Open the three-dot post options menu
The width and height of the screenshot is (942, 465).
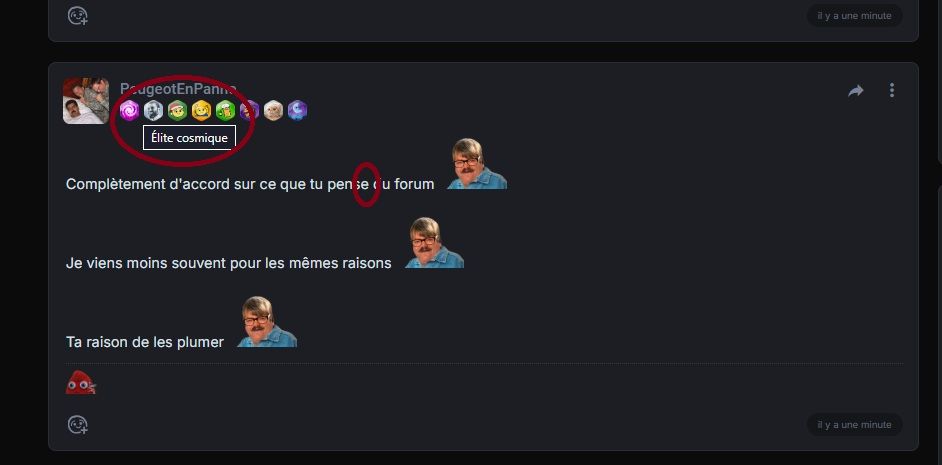click(892, 90)
